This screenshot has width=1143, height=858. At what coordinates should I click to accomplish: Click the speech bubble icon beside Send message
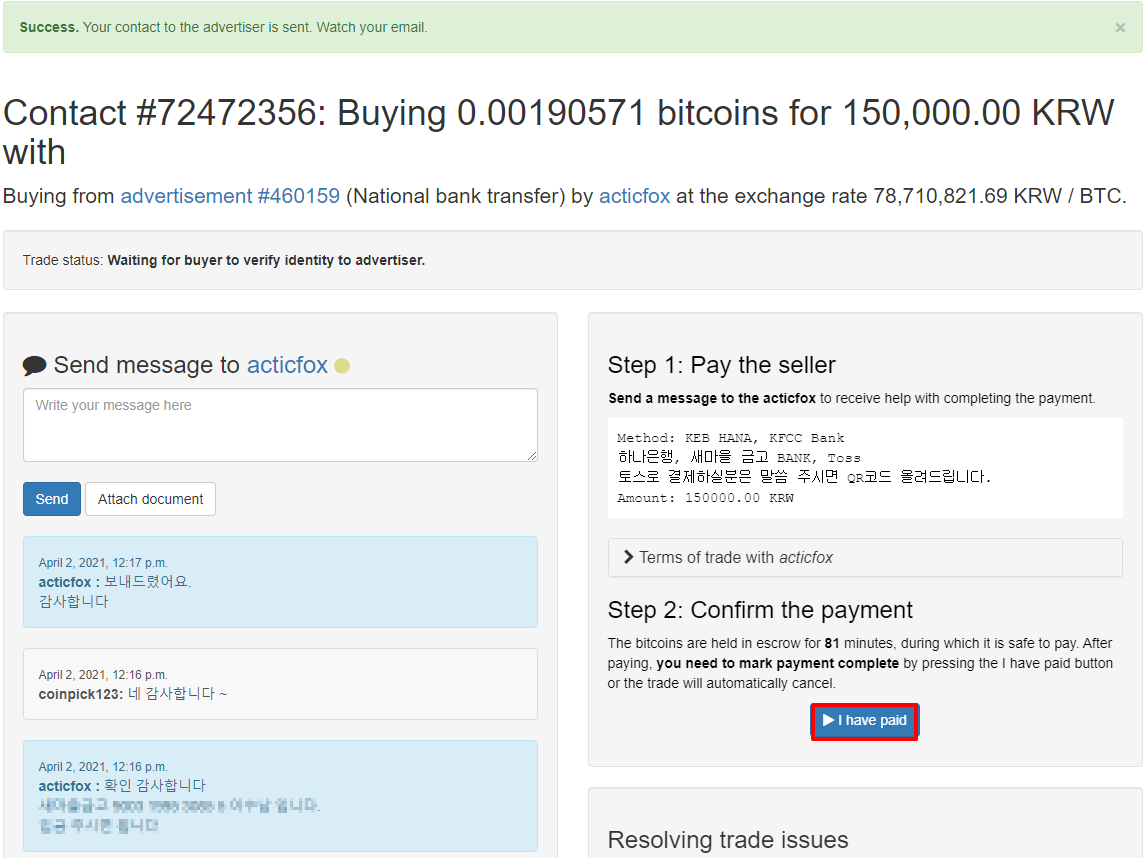35,364
